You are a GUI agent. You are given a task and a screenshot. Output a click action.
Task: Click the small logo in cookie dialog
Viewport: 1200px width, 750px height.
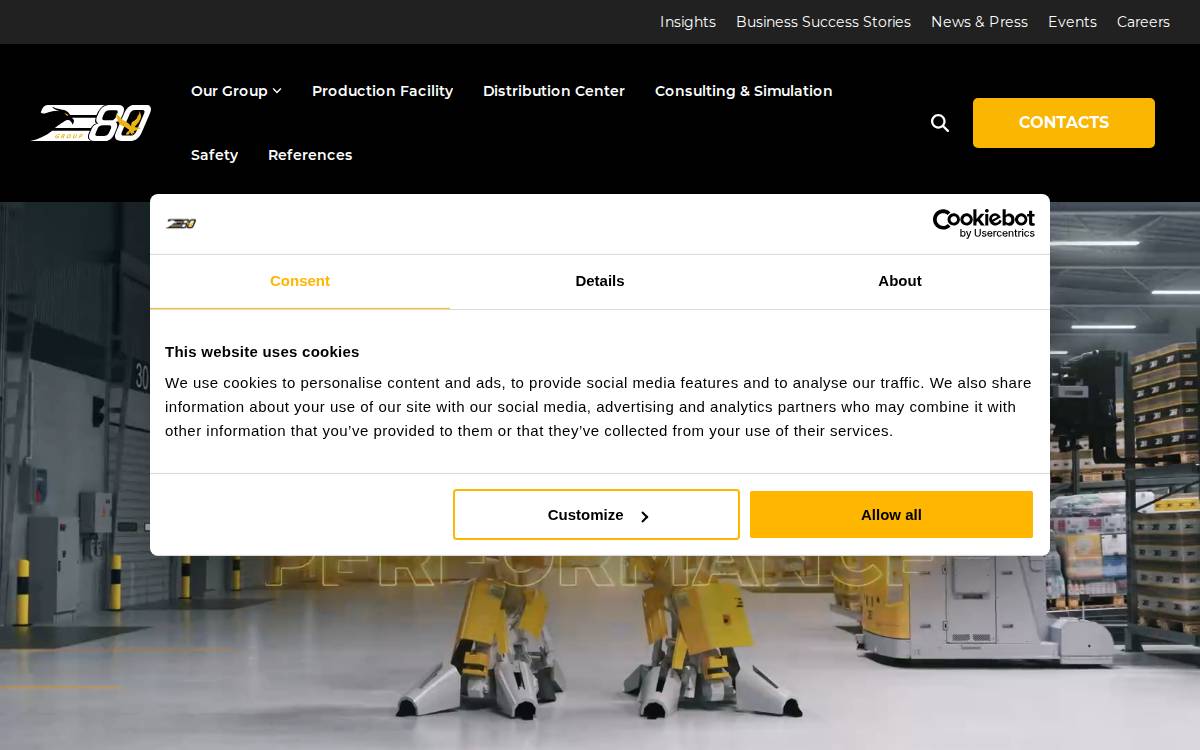coord(181,224)
